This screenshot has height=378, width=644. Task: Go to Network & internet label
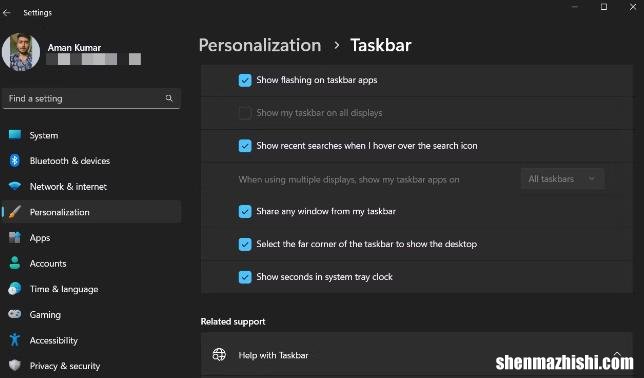point(68,187)
